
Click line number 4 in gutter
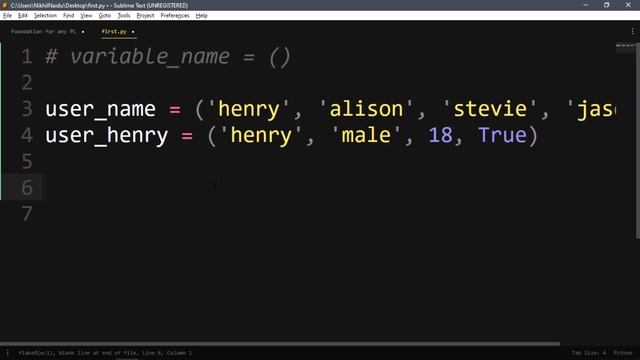(27, 135)
